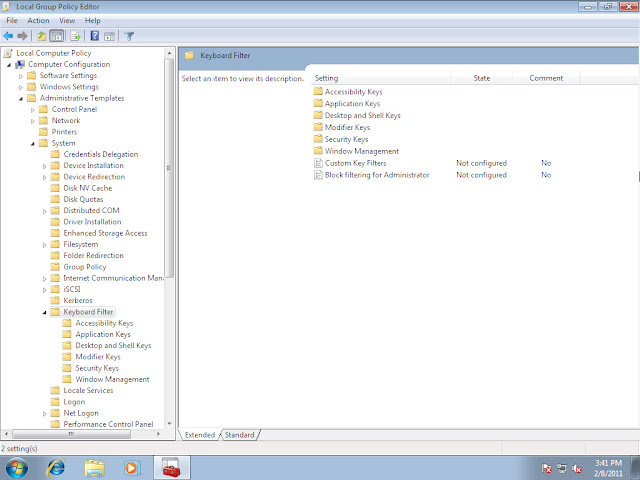This screenshot has width=640, height=480.
Task: Select Group Policy folder in tree
Action: 84,267
